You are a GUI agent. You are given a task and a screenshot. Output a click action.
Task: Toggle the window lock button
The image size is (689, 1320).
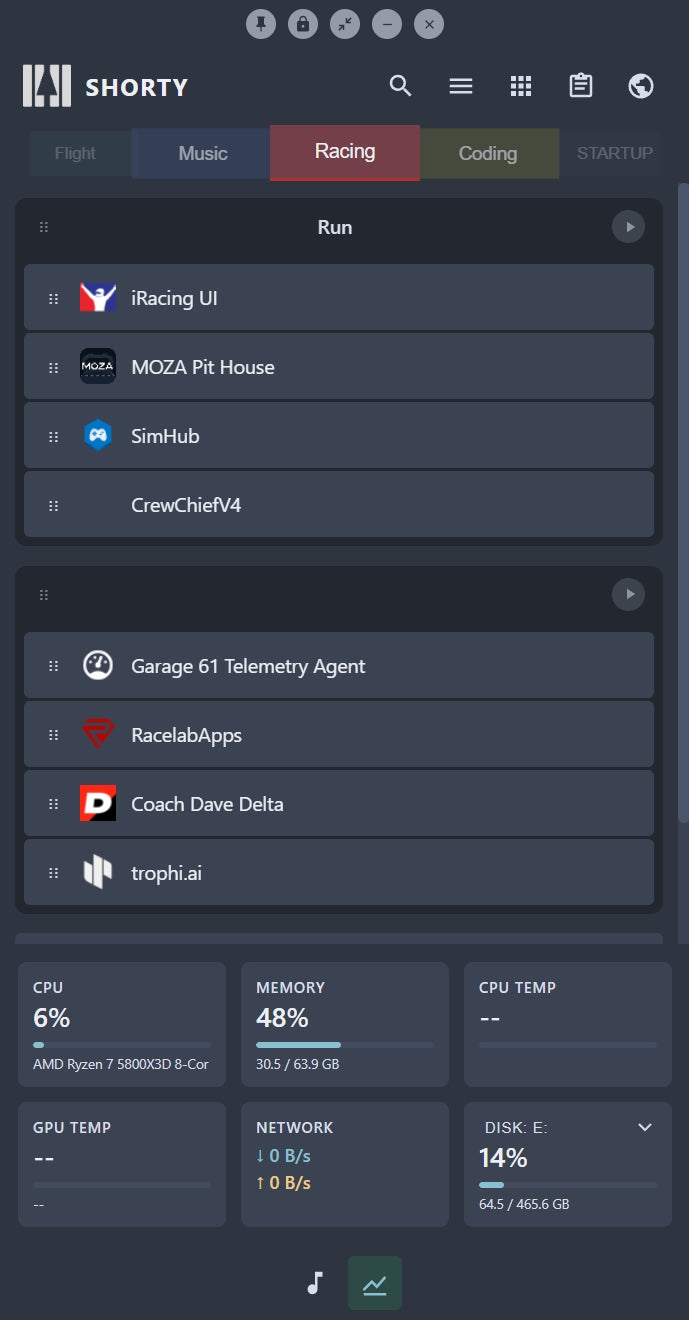click(x=303, y=24)
